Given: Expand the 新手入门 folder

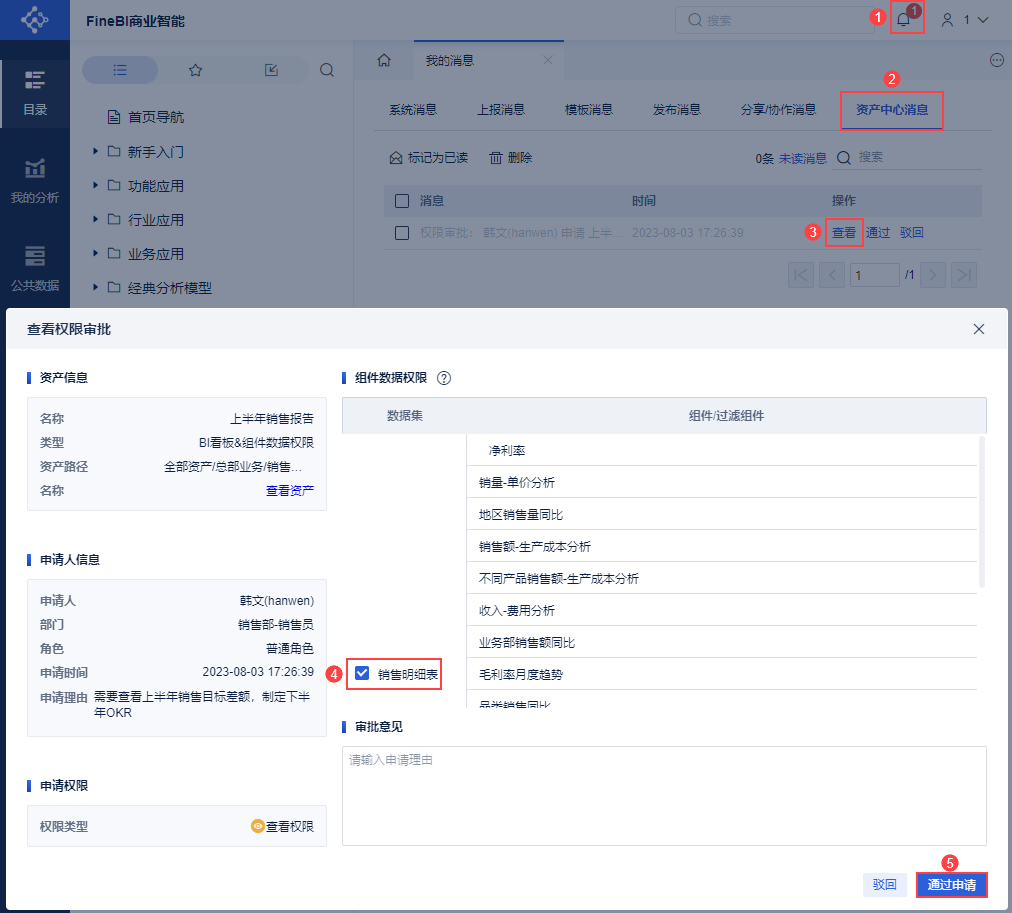Looking at the screenshot, I should coord(96,152).
